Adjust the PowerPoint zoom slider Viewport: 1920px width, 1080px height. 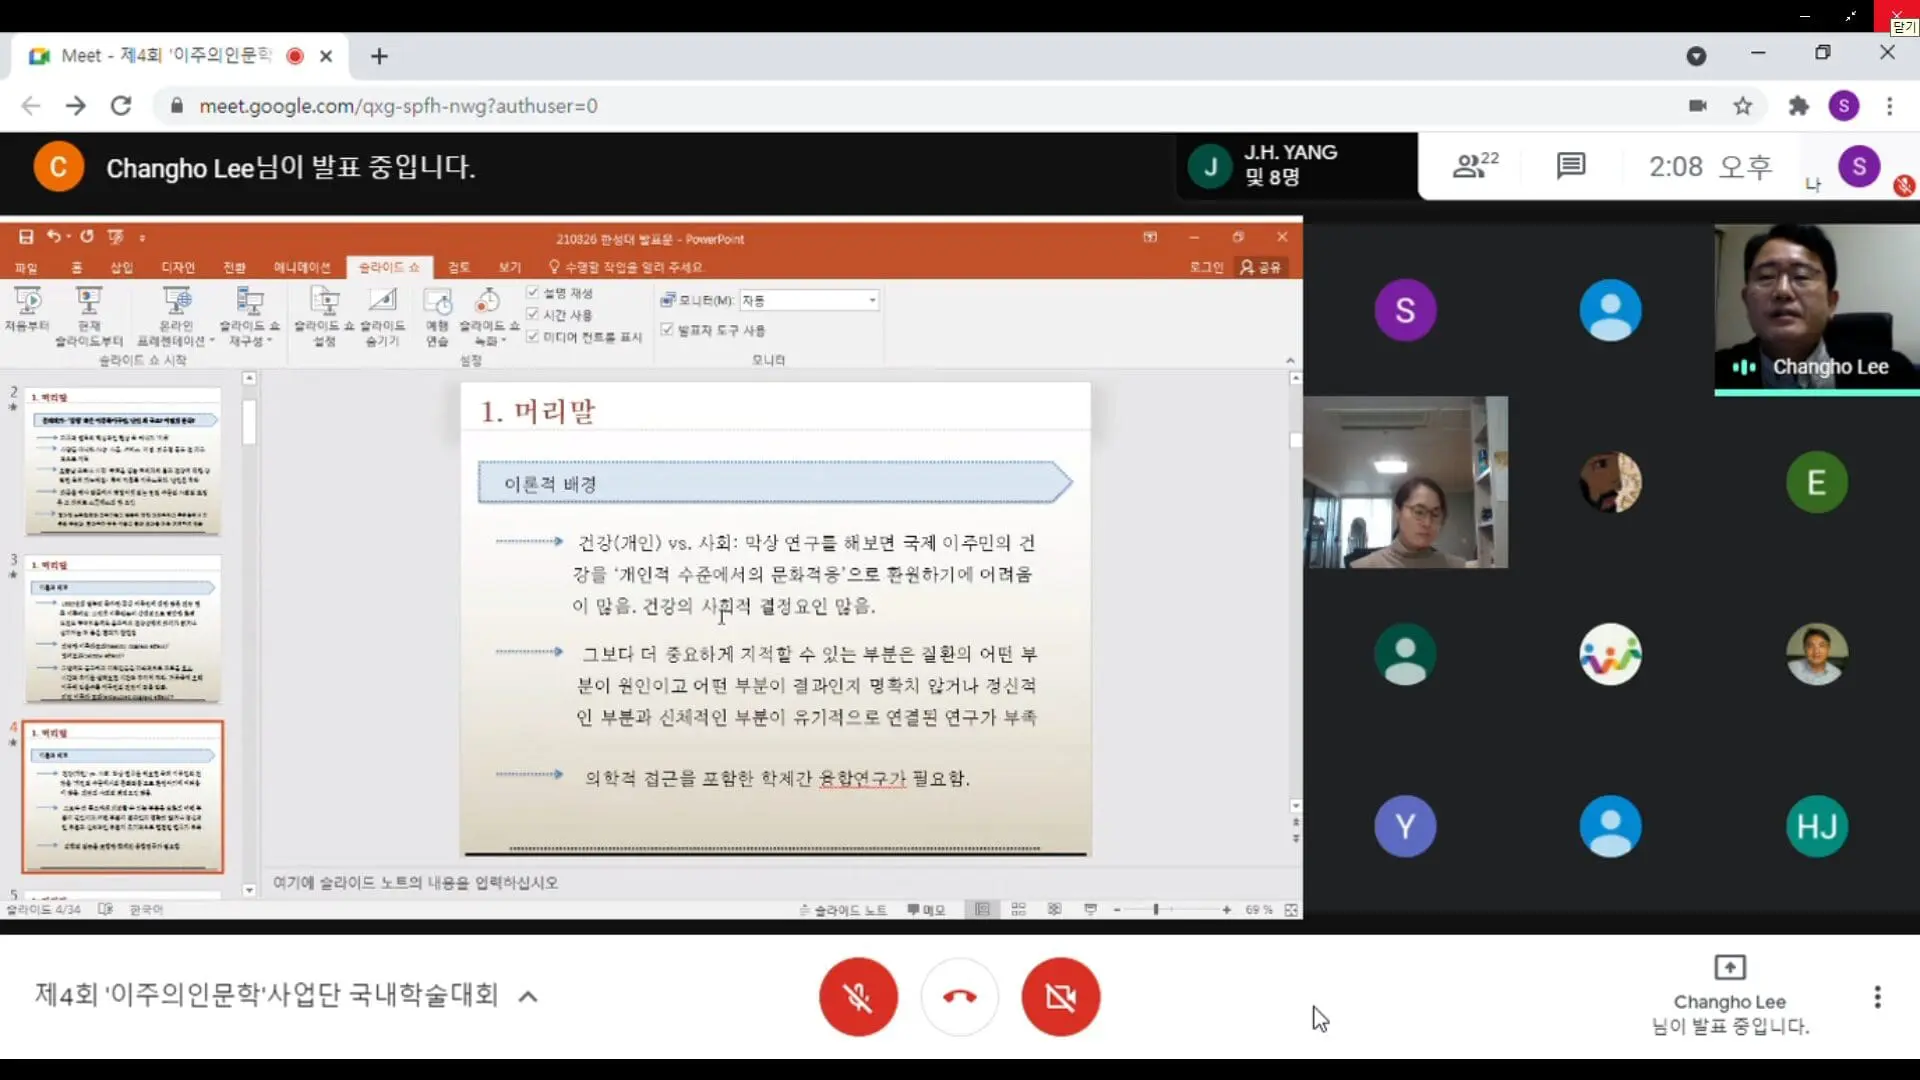(x=1156, y=909)
